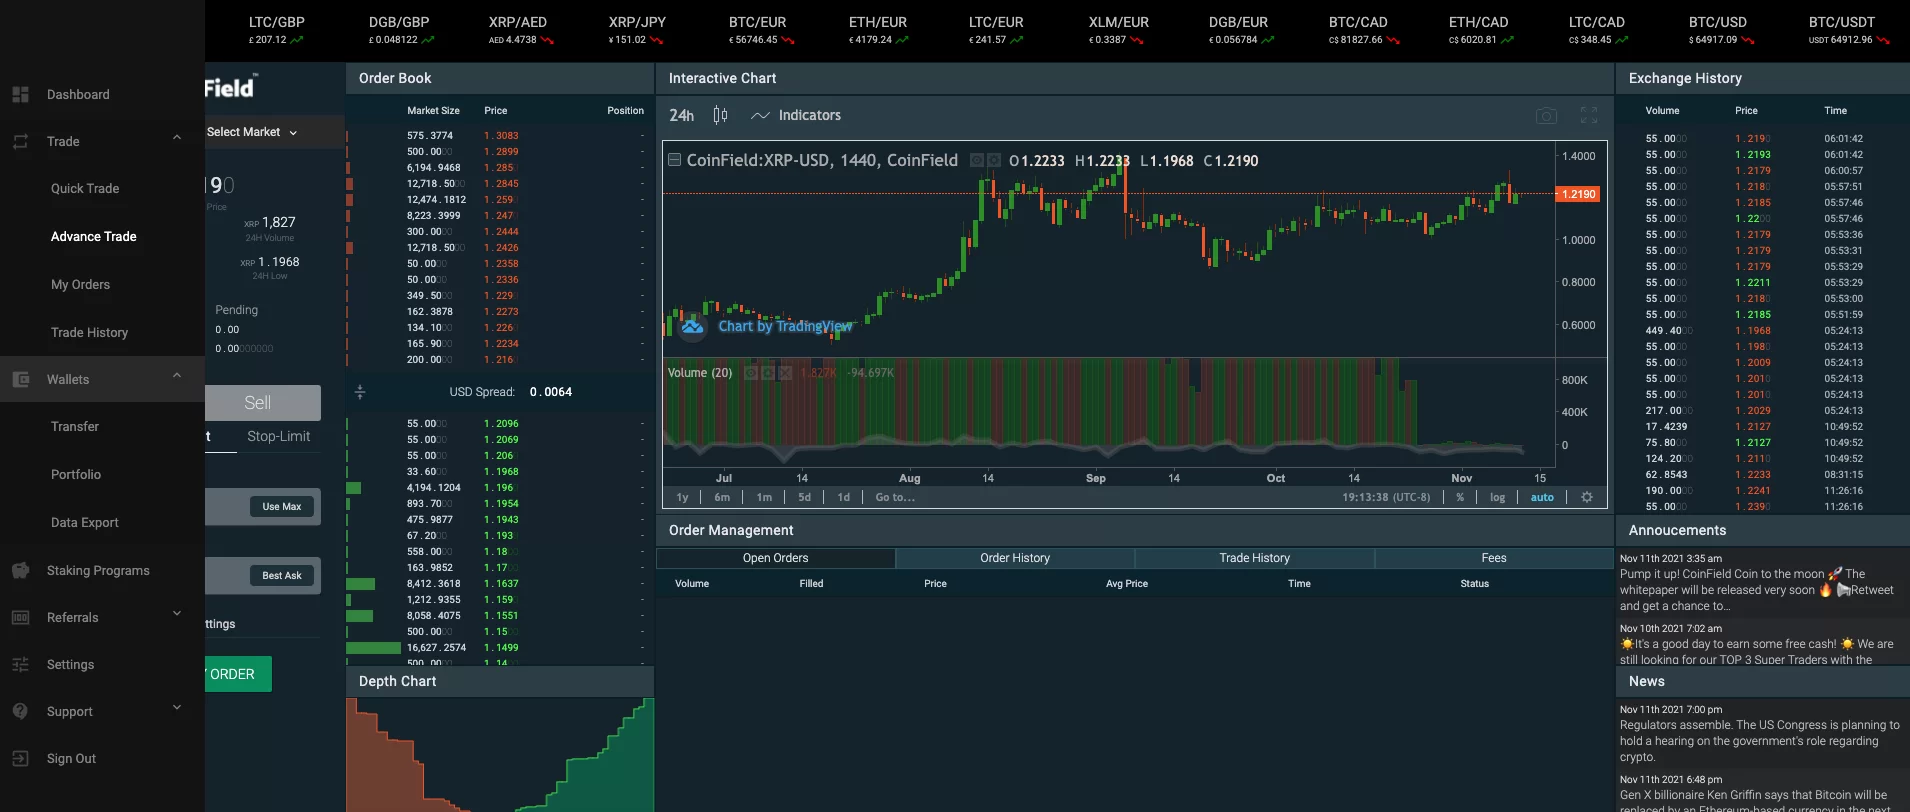Image resolution: width=1910 pixels, height=812 pixels.
Task: Enter fullscreen mode for the chart
Action: 1589,116
